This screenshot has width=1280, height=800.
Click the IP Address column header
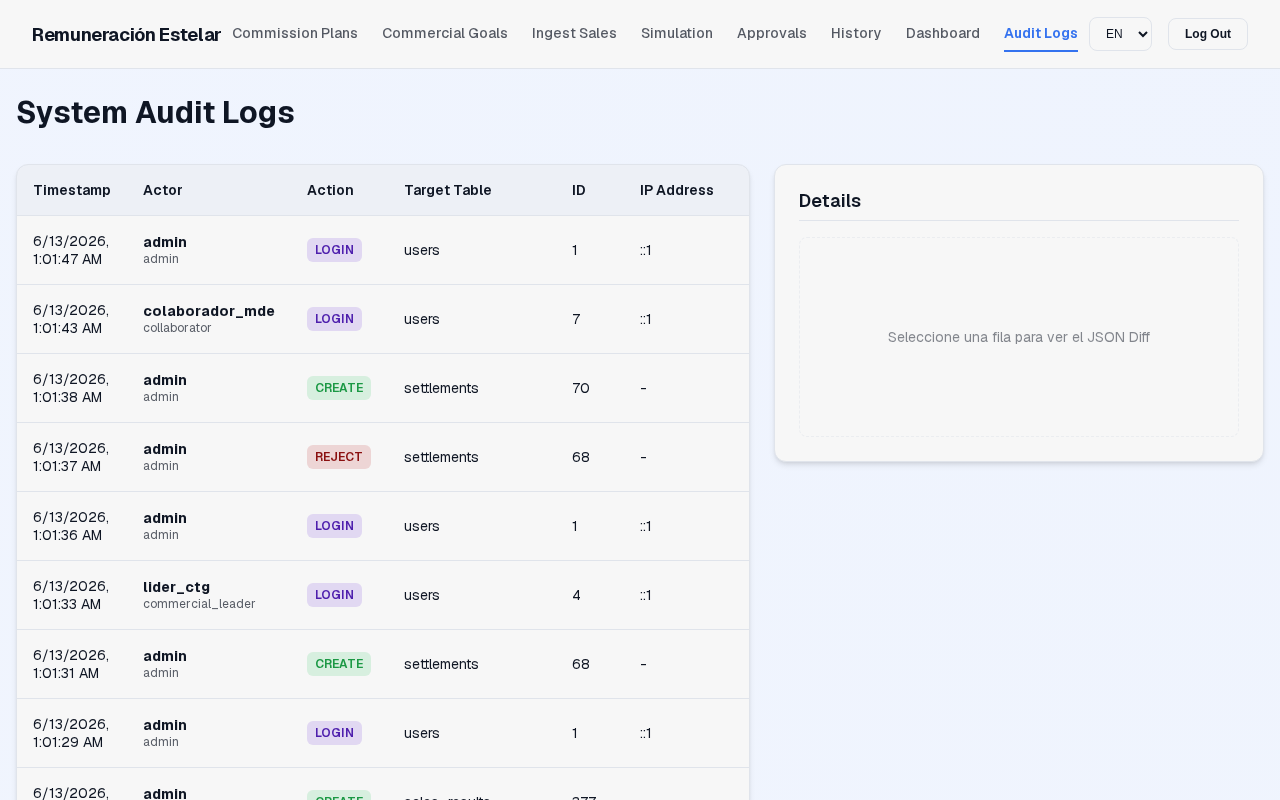[x=677, y=190]
